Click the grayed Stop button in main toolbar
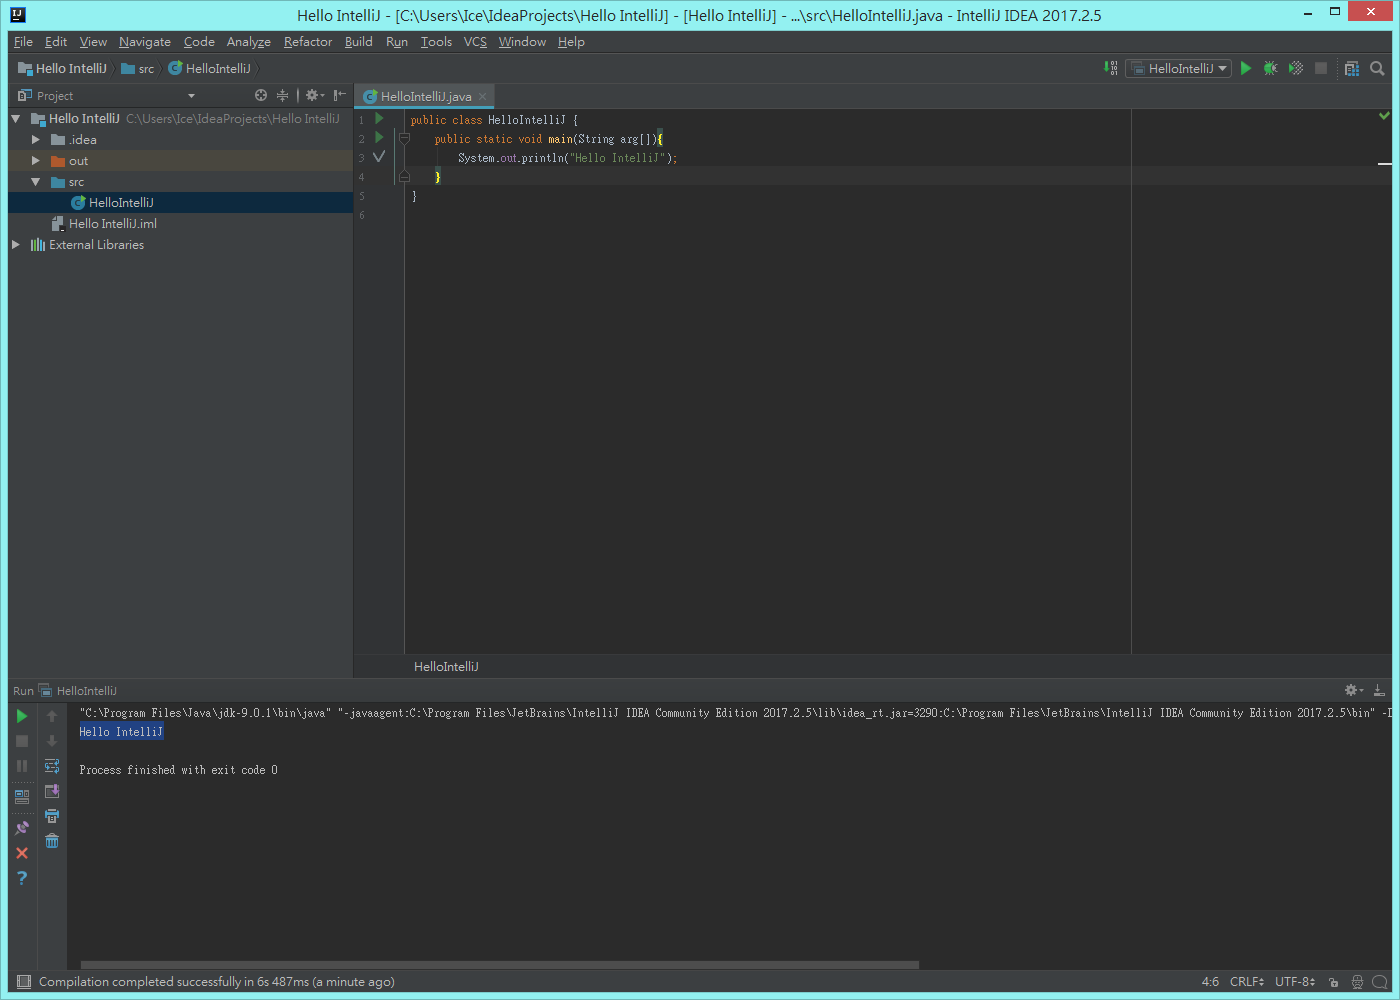This screenshot has width=1400, height=1000. coord(1321,68)
